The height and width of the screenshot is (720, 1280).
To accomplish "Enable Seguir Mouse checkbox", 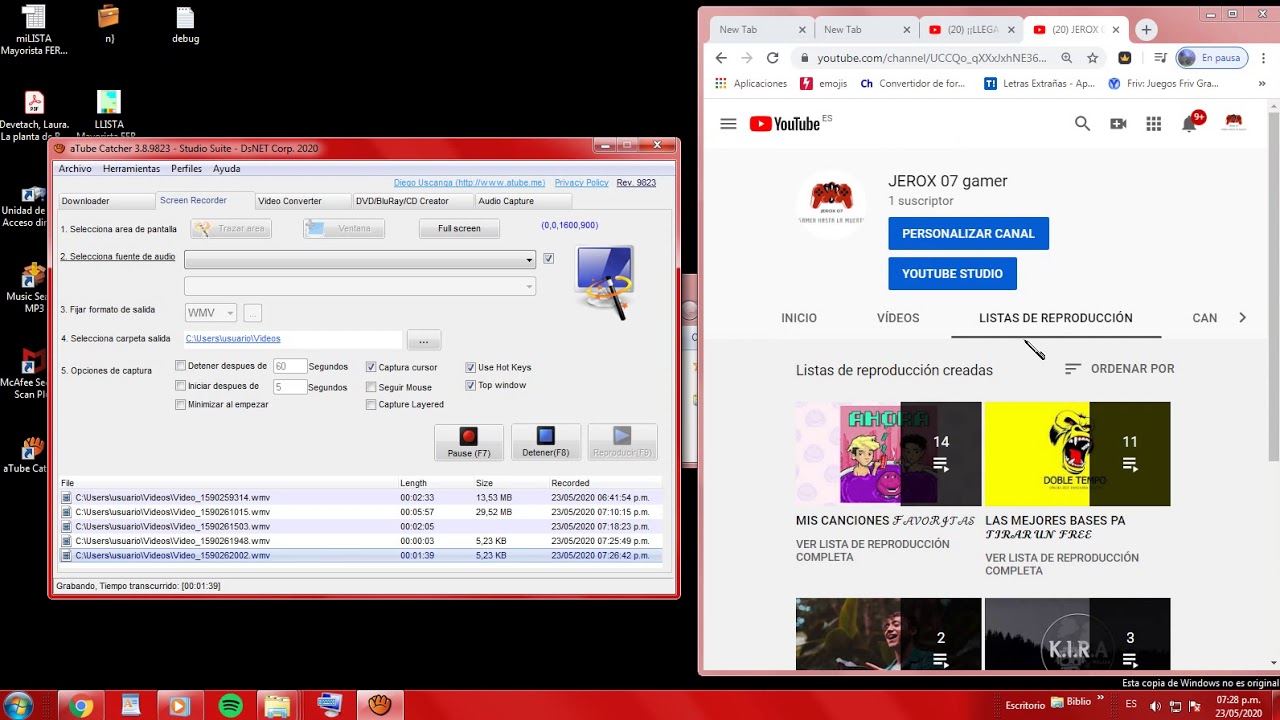I will coord(371,387).
